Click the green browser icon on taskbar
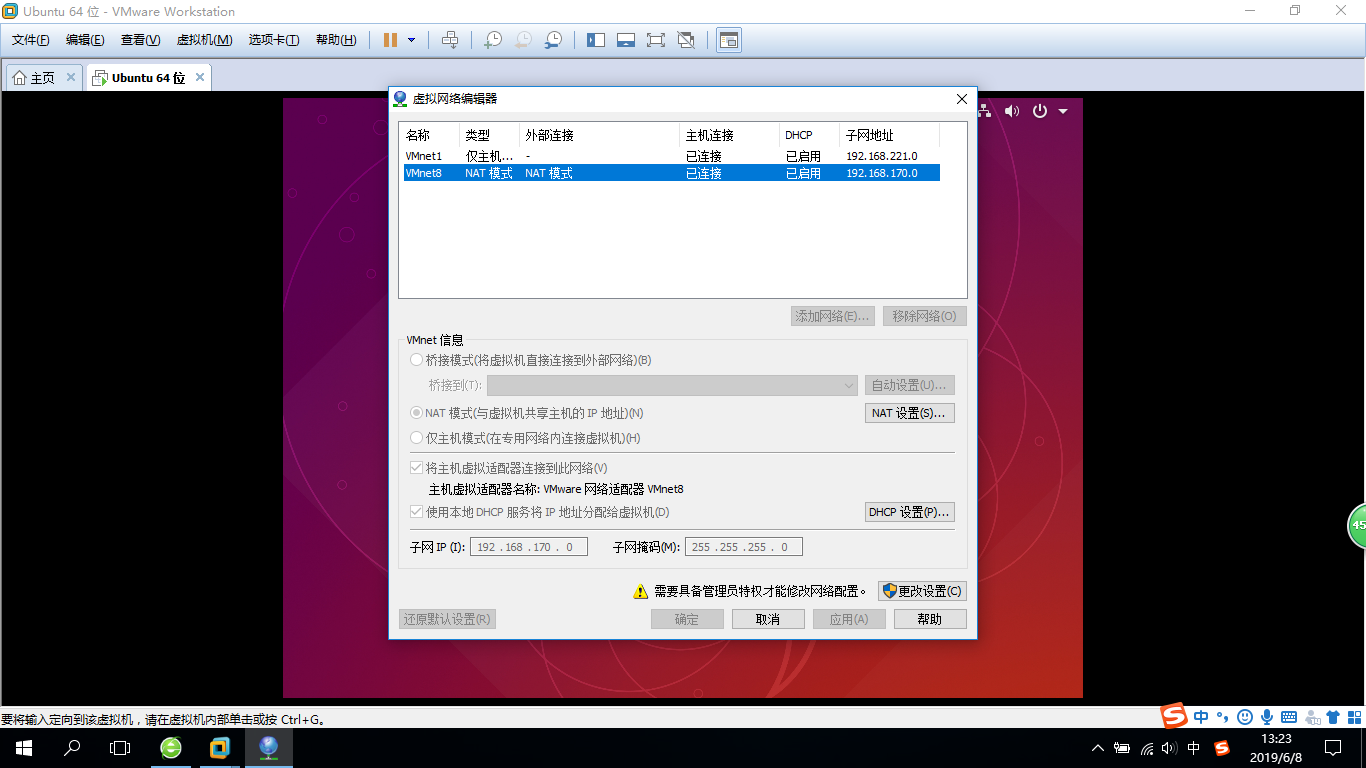The width and height of the screenshot is (1366, 768). pyautogui.click(x=171, y=748)
